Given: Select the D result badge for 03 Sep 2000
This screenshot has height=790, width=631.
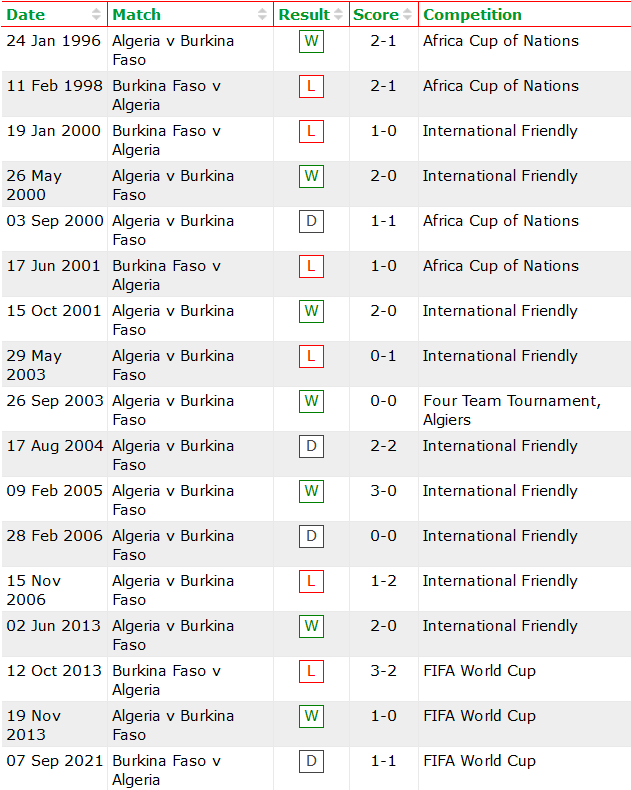Looking at the screenshot, I should click(x=311, y=222).
